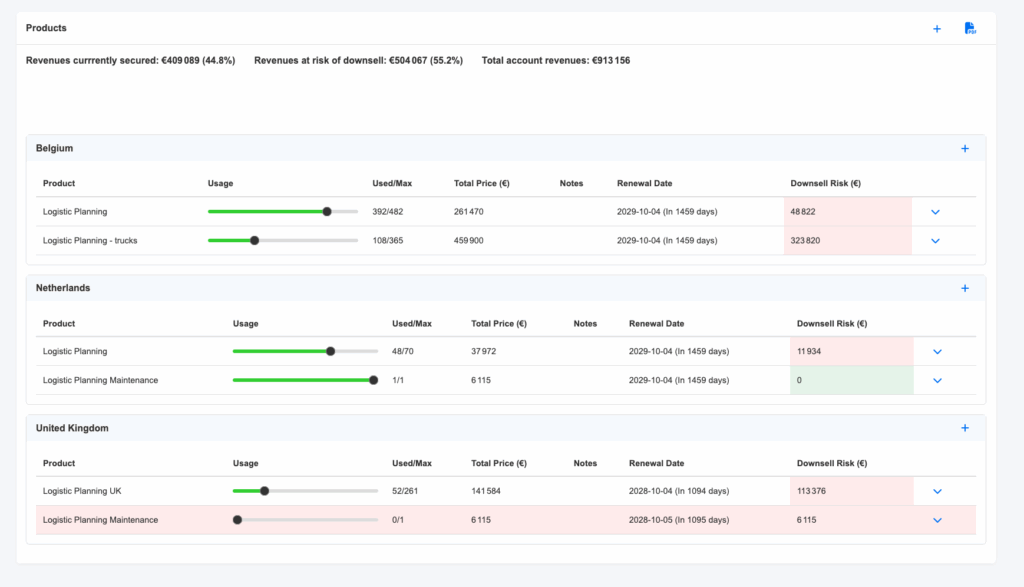Expand UK Logistic Planning Maintenance chevron
This screenshot has height=587, width=1024.
click(937, 520)
